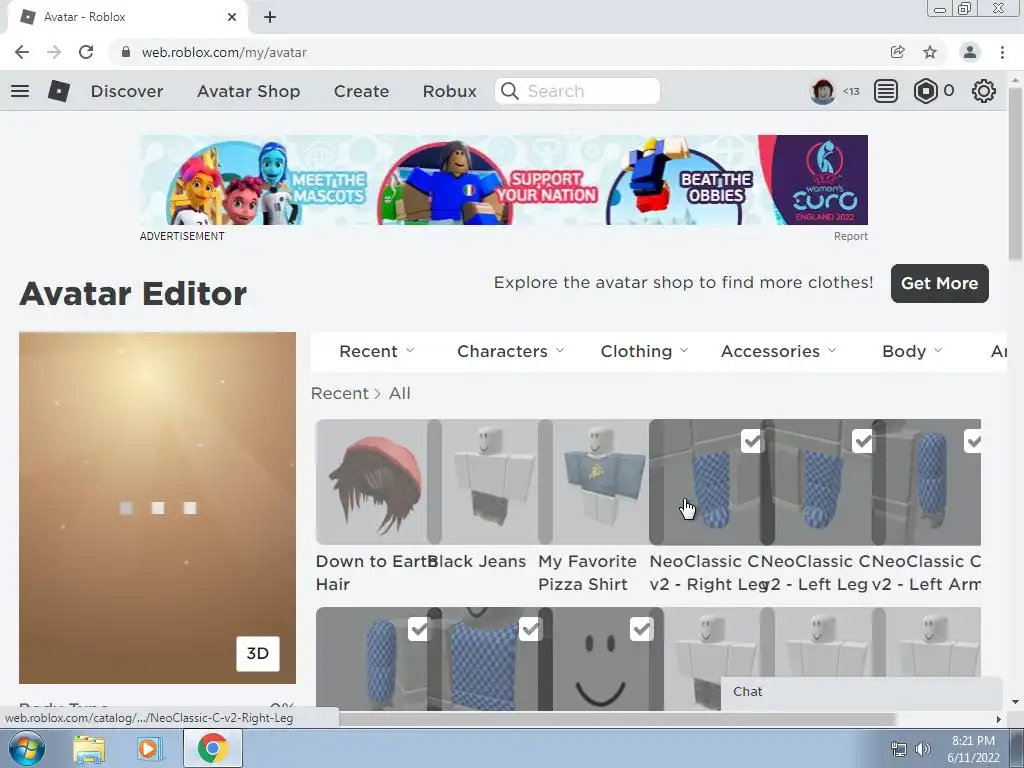Click the Recent breadcrumb link
Screen dimensions: 1024x768
pos(340,393)
